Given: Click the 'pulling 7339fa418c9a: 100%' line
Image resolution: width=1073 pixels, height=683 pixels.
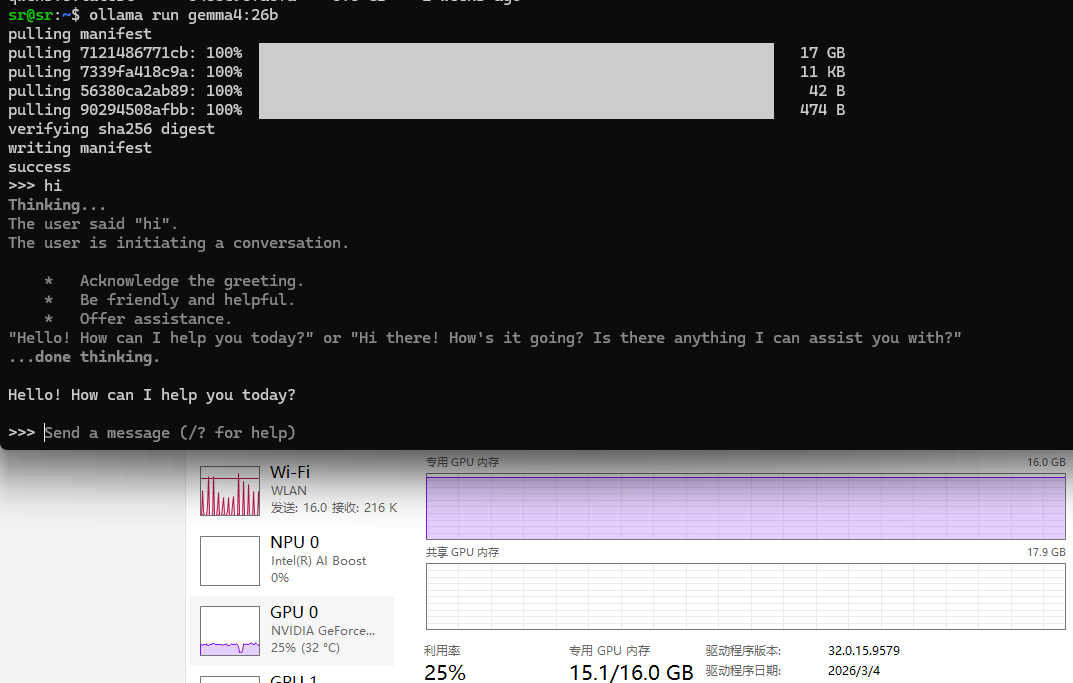Looking at the screenshot, I should click(125, 72).
